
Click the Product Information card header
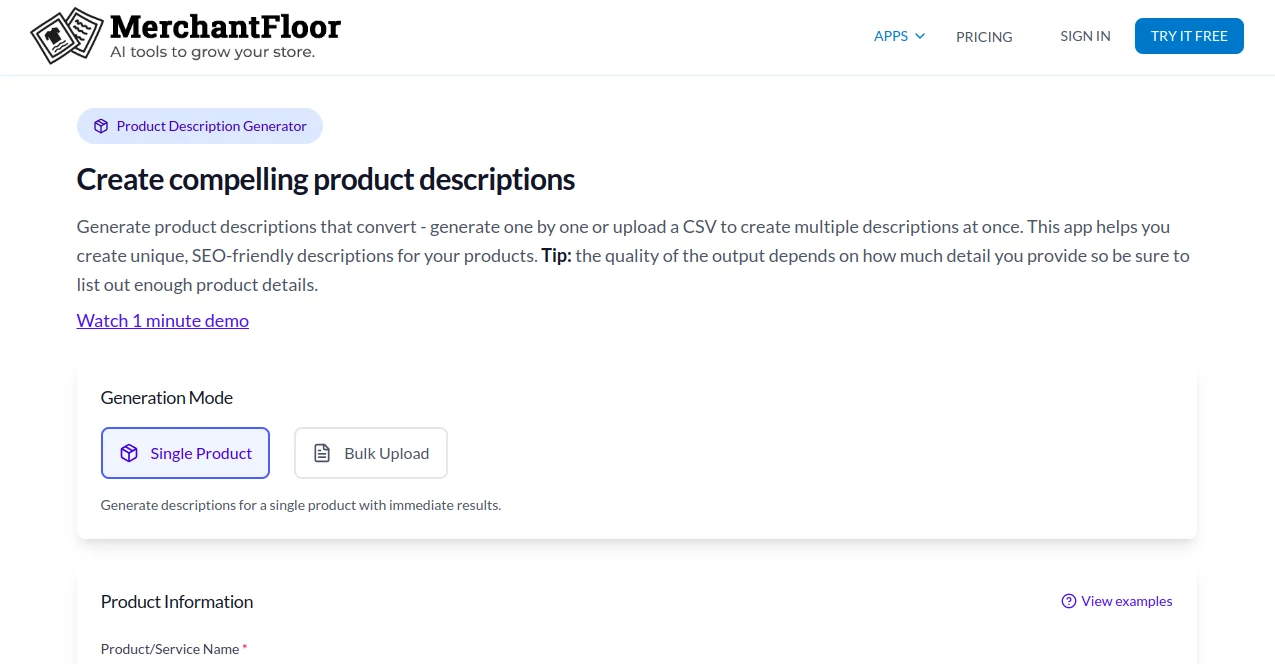(x=176, y=601)
